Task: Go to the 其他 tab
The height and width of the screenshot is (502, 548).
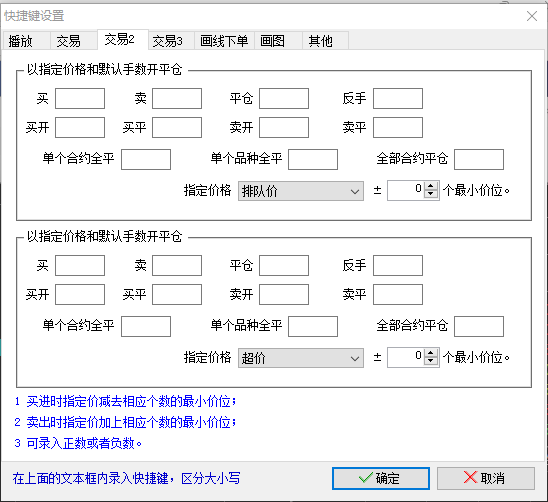Action: pos(325,41)
